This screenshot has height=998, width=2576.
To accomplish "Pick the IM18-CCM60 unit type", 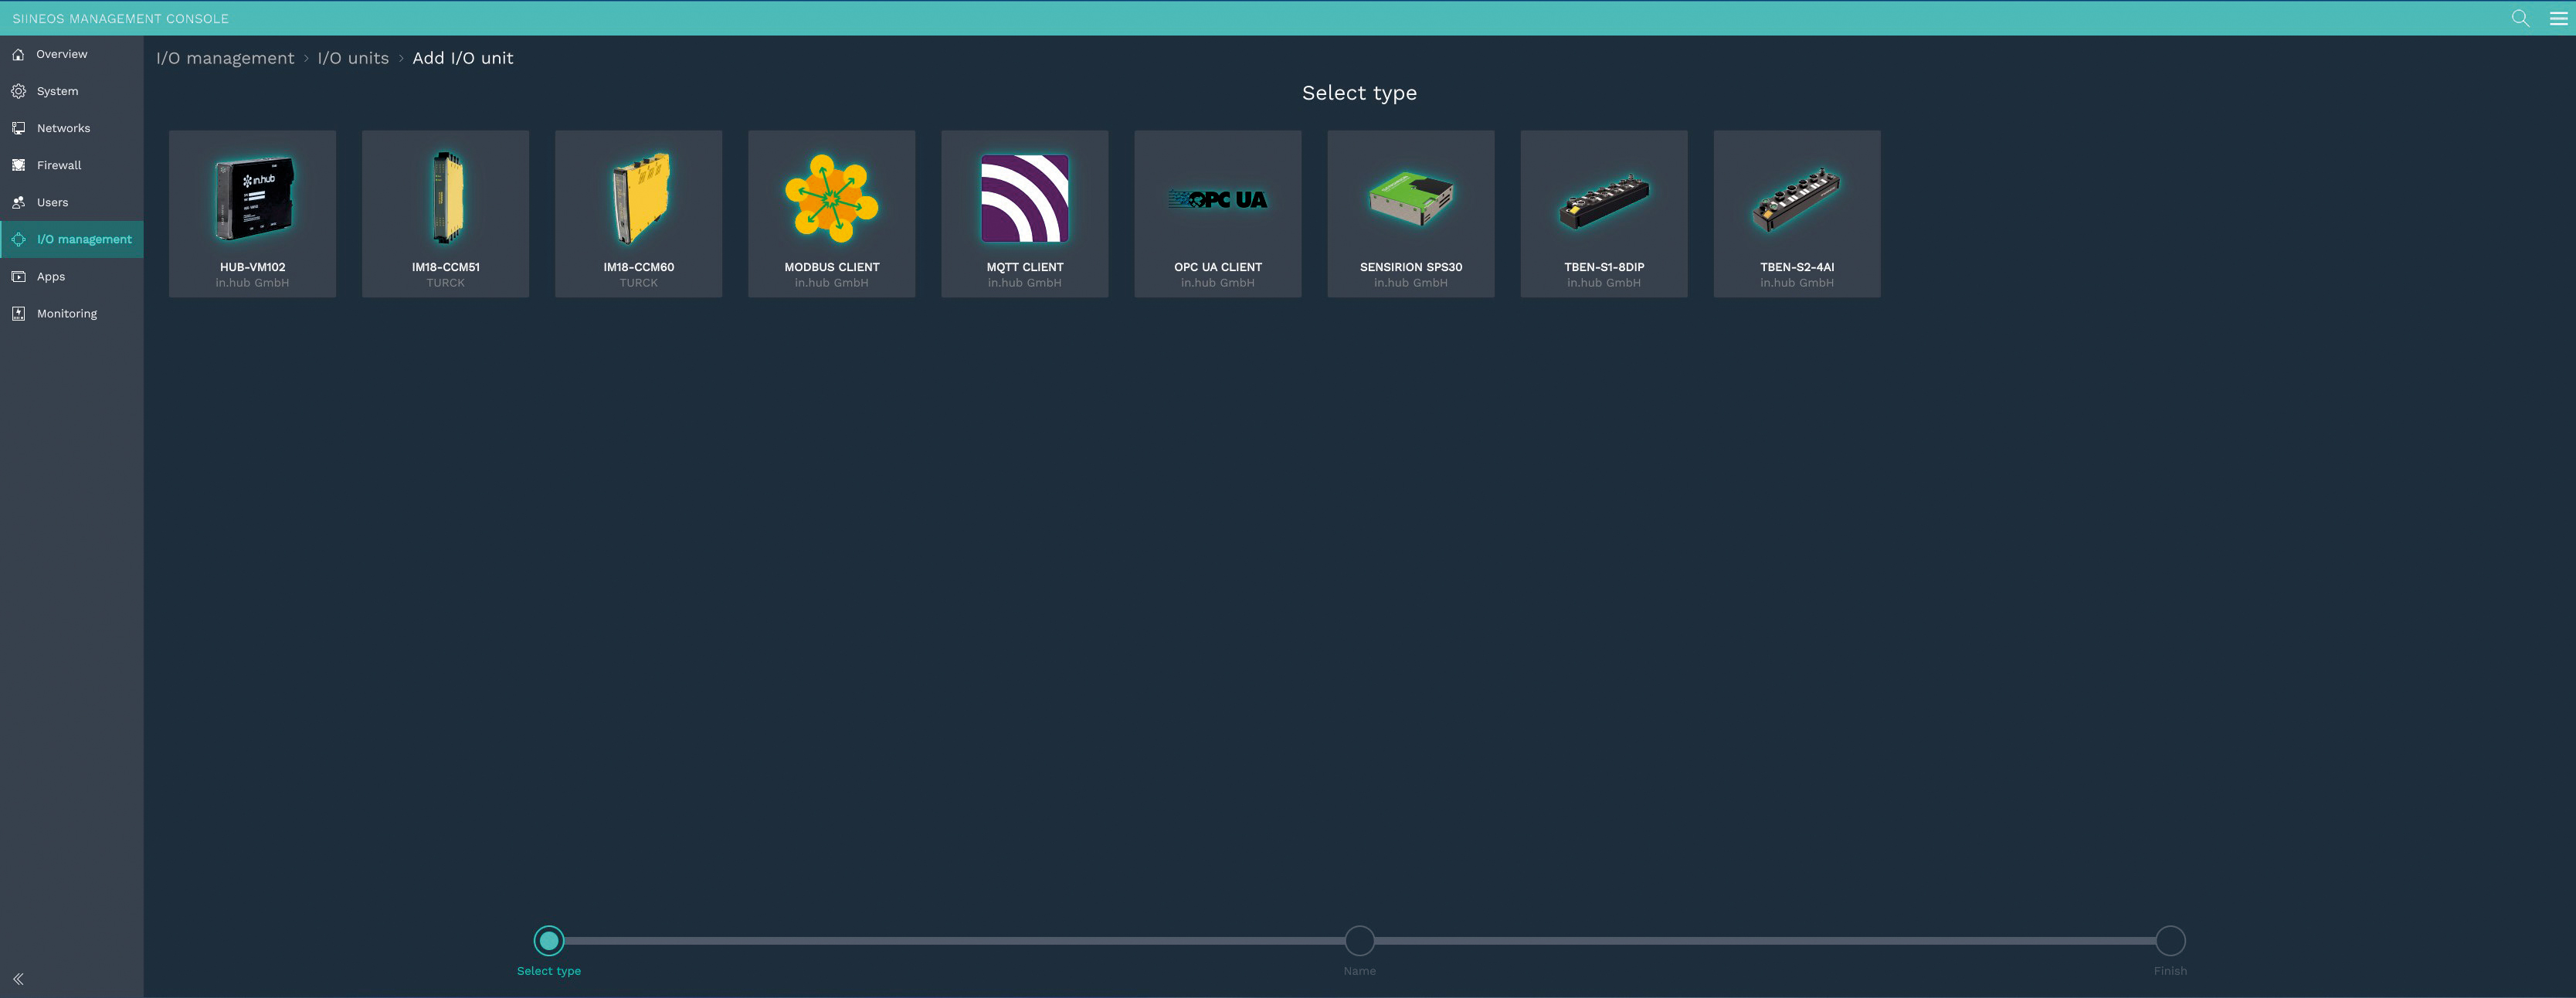I will [x=638, y=213].
